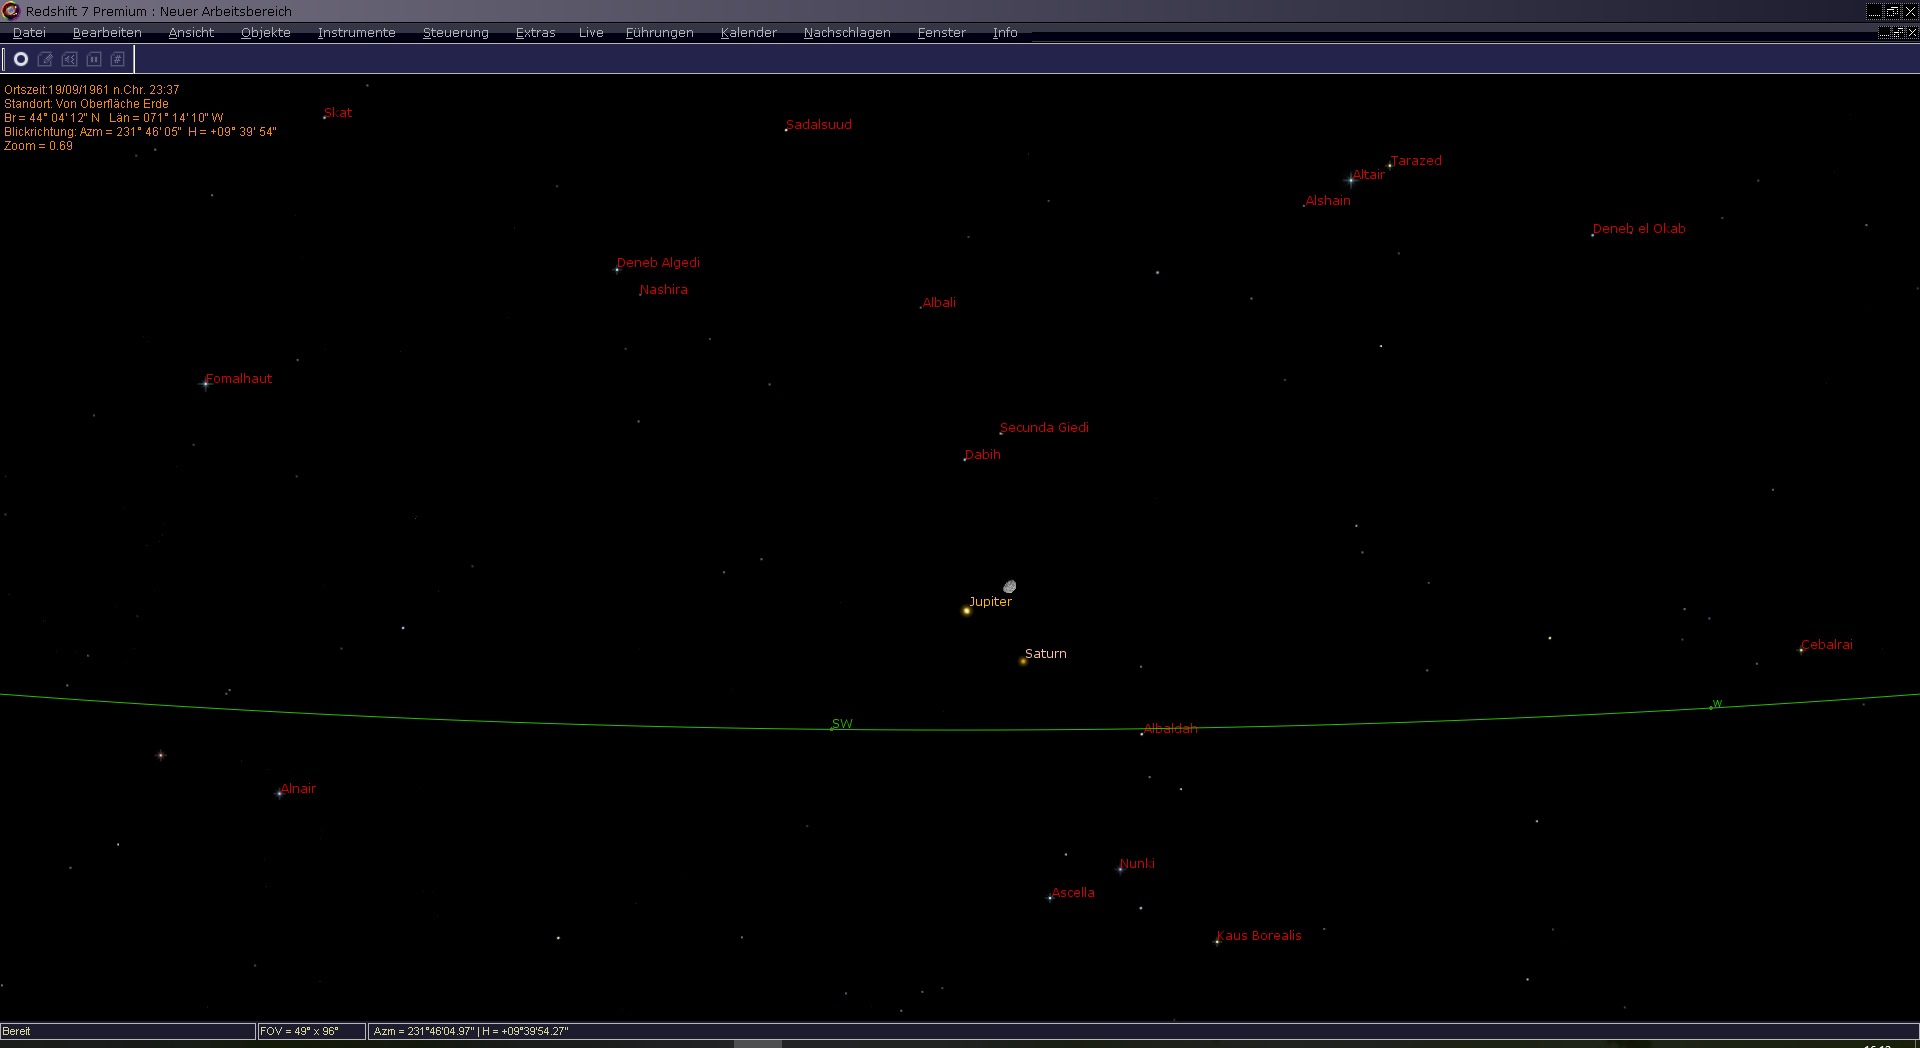The image size is (1920, 1048).
Task: Click the Jupiter planet dot
Action: pyautogui.click(x=967, y=610)
